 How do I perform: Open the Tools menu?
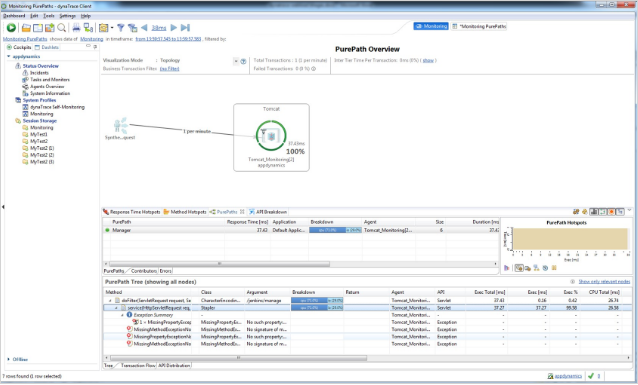49,16
